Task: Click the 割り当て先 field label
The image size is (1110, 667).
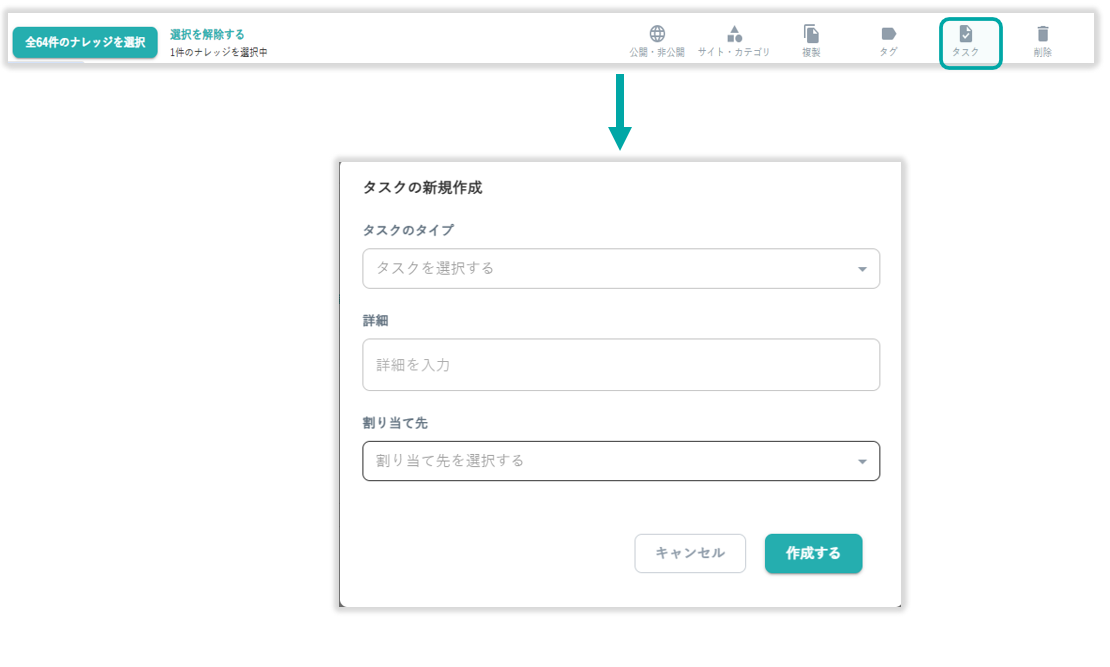Action: [395, 423]
